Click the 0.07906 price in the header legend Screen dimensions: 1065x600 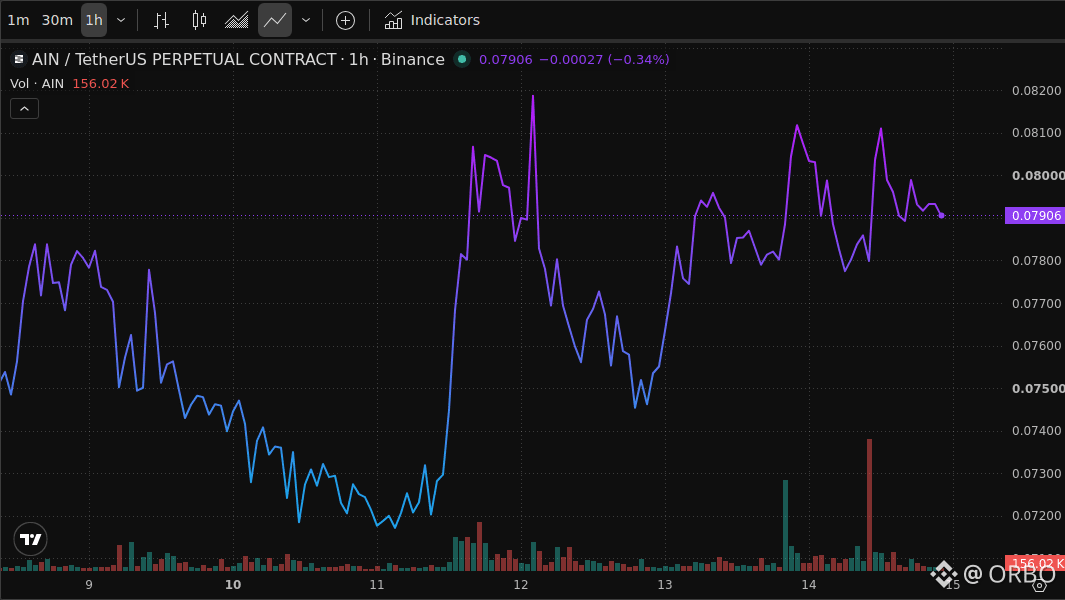(505, 60)
